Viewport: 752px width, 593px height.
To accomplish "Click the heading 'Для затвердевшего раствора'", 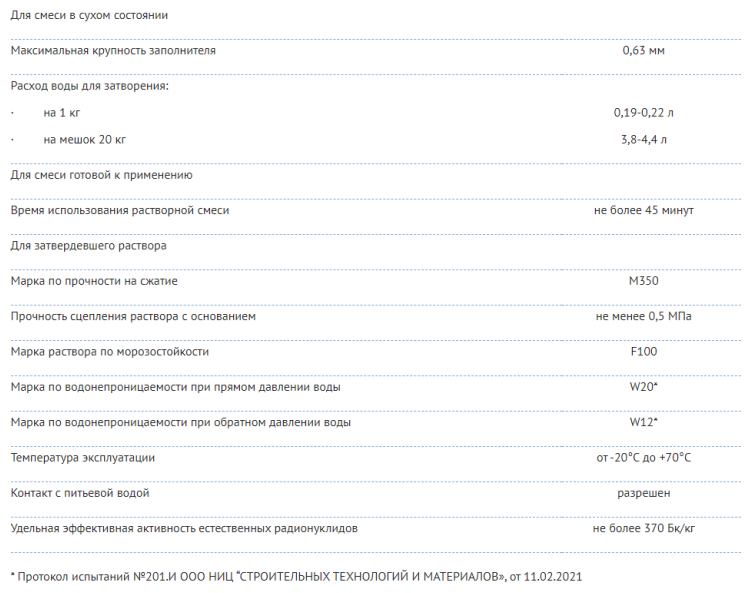I will (89, 246).
